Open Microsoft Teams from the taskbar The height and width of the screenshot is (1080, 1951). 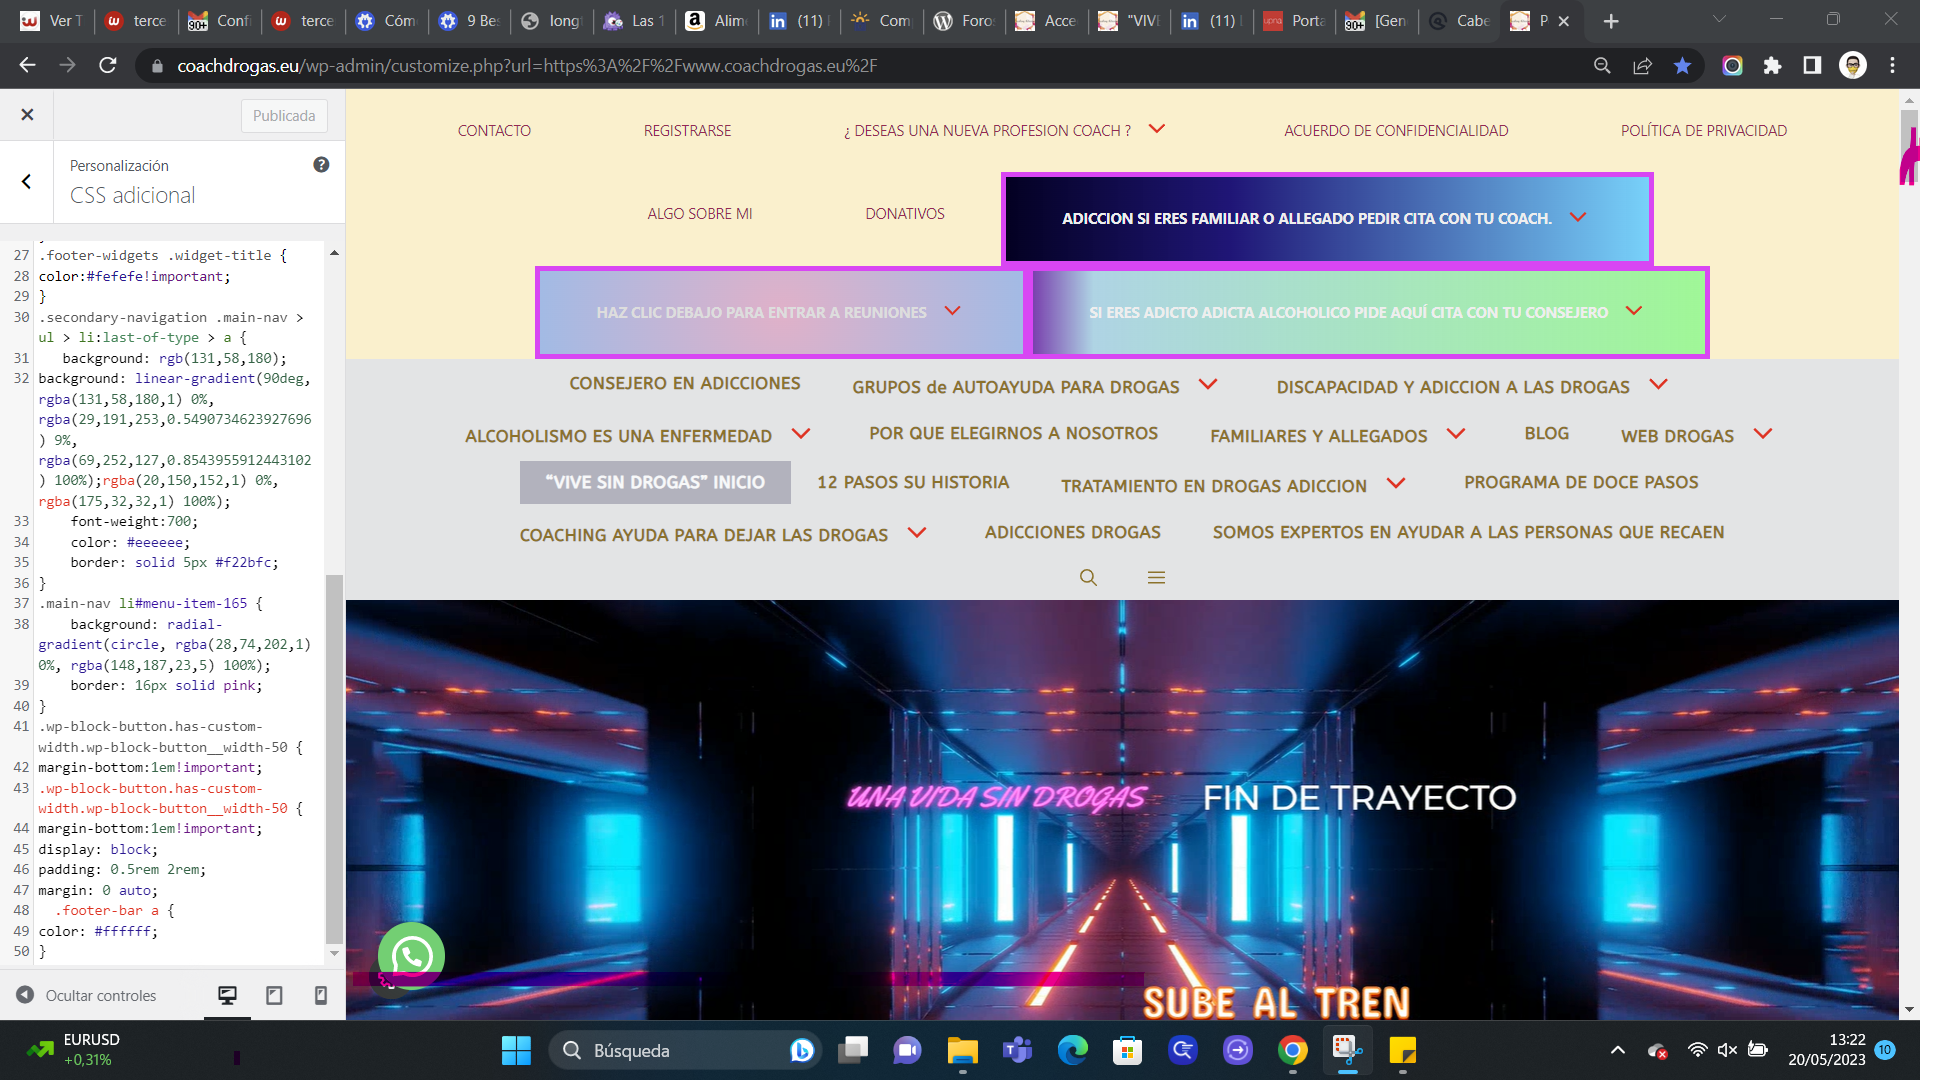tap(1018, 1050)
